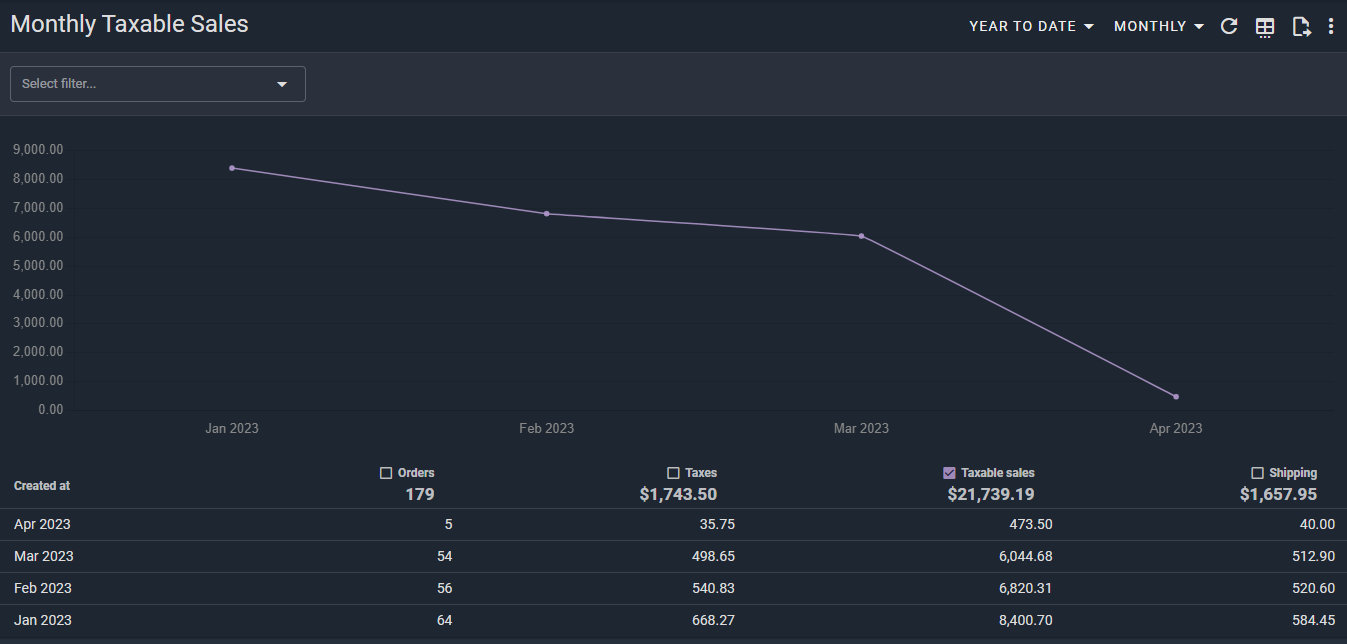Viewport: 1347px width, 644px height.
Task: Tick the Taxes checkbox
Action: tap(673, 473)
